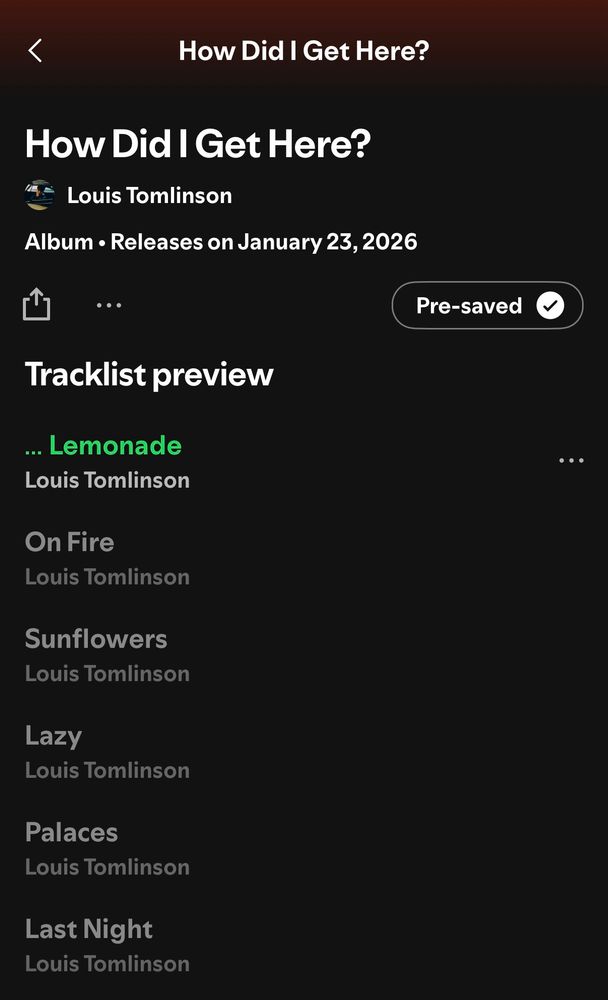This screenshot has width=608, height=1000.
Task: Tap the release date text line
Action: click(221, 242)
